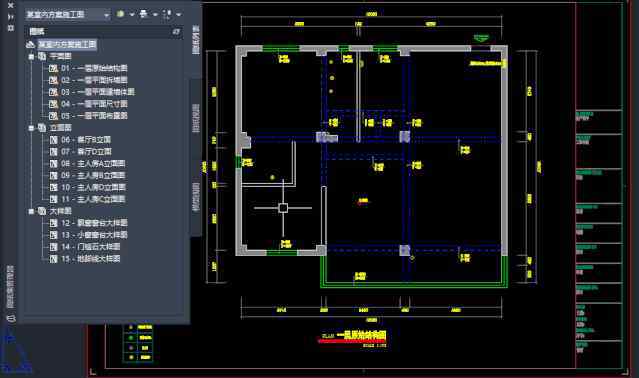
Task: Click the green refresh sheet status icon
Action: tap(120, 14)
